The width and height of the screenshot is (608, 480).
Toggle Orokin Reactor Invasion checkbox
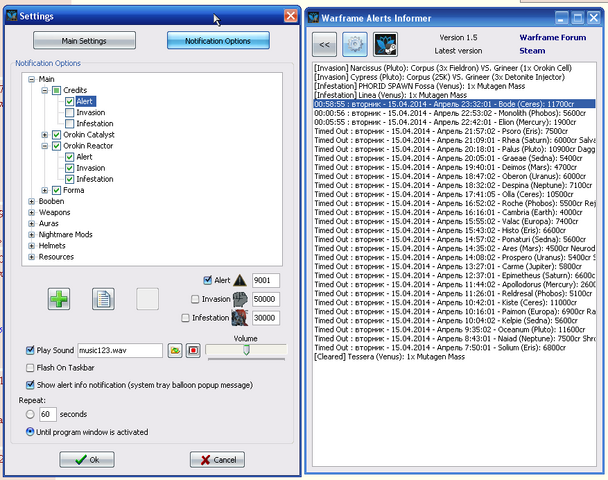point(69,168)
